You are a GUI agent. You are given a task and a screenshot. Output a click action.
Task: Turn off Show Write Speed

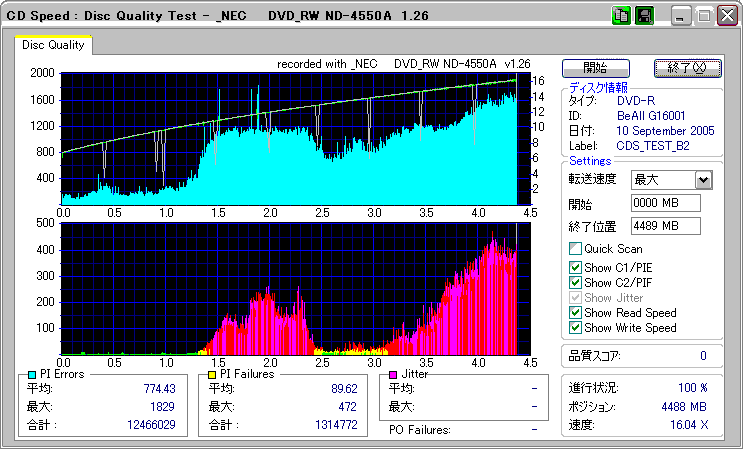(x=575, y=328)
